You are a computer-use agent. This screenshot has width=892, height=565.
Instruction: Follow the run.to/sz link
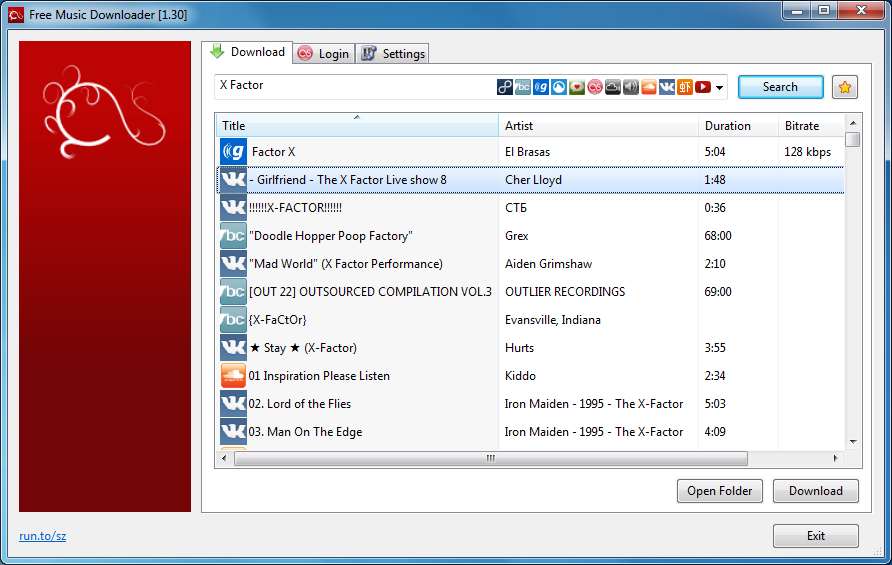pos(43,536)
